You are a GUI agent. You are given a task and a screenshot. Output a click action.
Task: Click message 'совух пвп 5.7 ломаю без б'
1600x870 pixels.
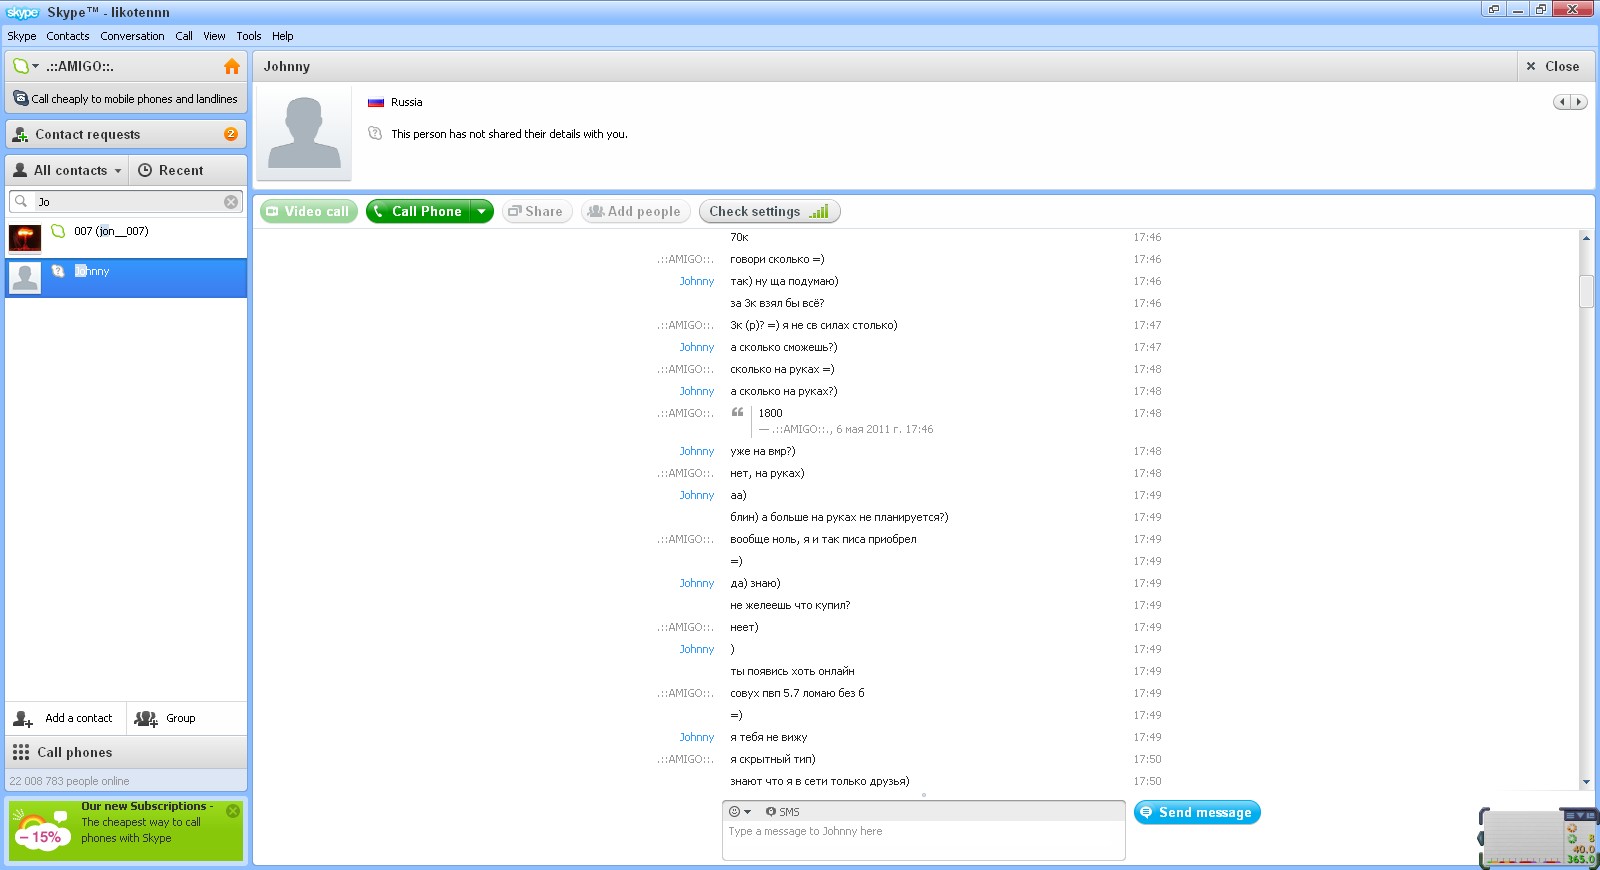(797, 693)
